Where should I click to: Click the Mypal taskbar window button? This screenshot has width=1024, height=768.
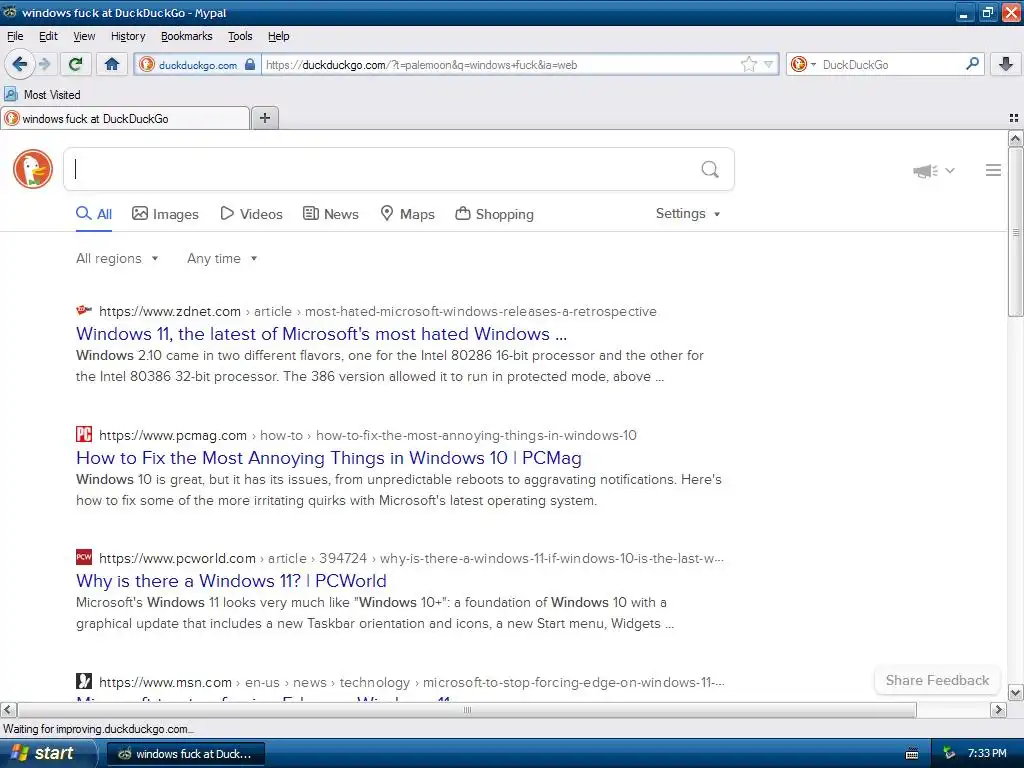click(185, 754)
